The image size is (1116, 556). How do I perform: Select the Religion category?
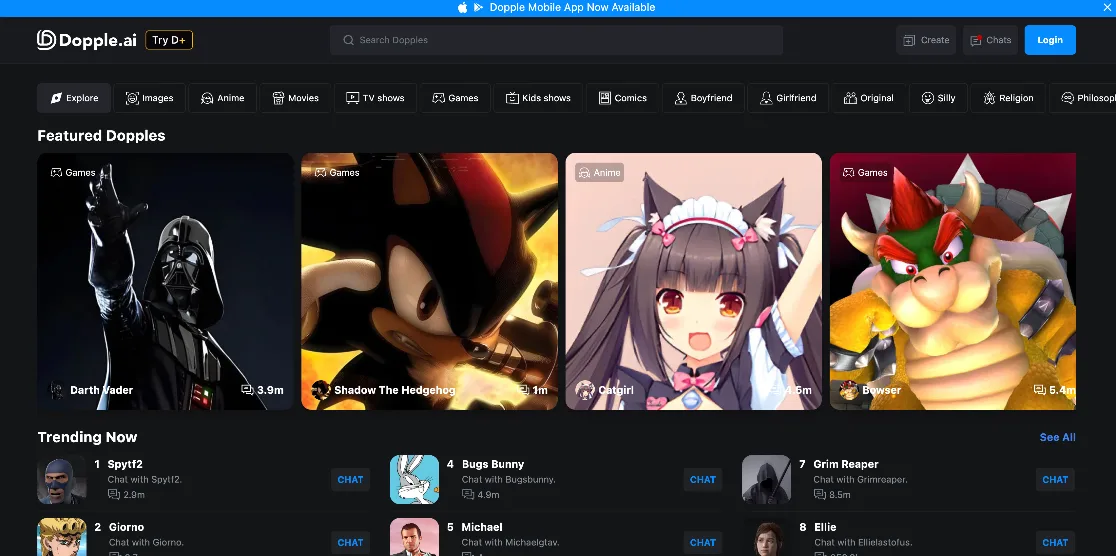(x=1008, y=98)
